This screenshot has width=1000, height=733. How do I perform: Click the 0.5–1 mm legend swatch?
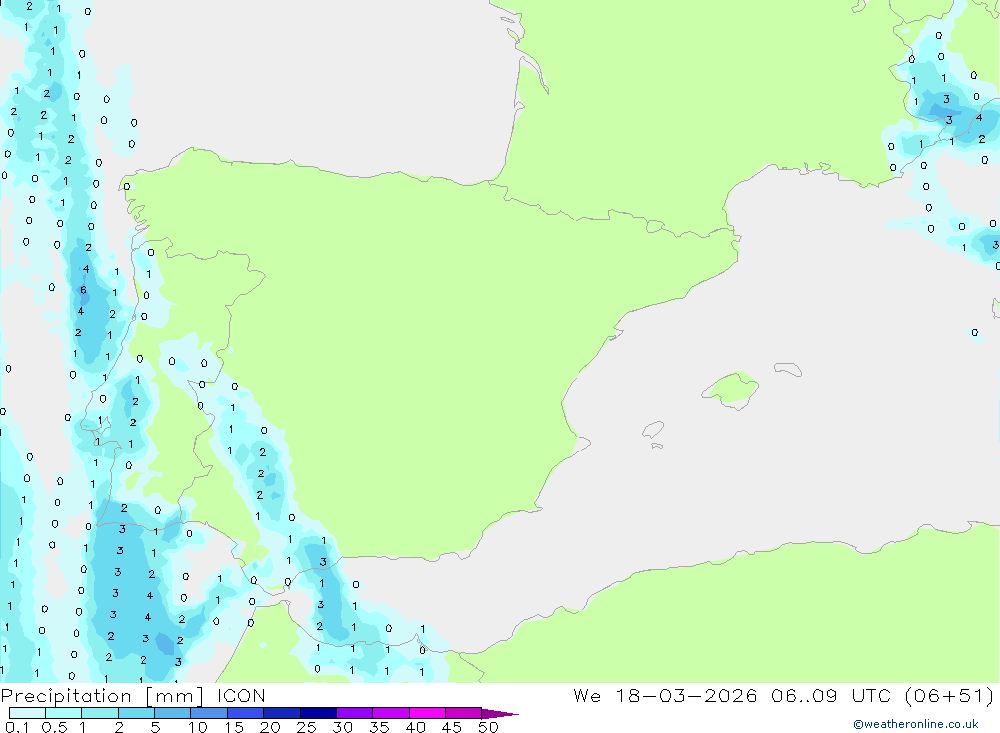(64, 713)
